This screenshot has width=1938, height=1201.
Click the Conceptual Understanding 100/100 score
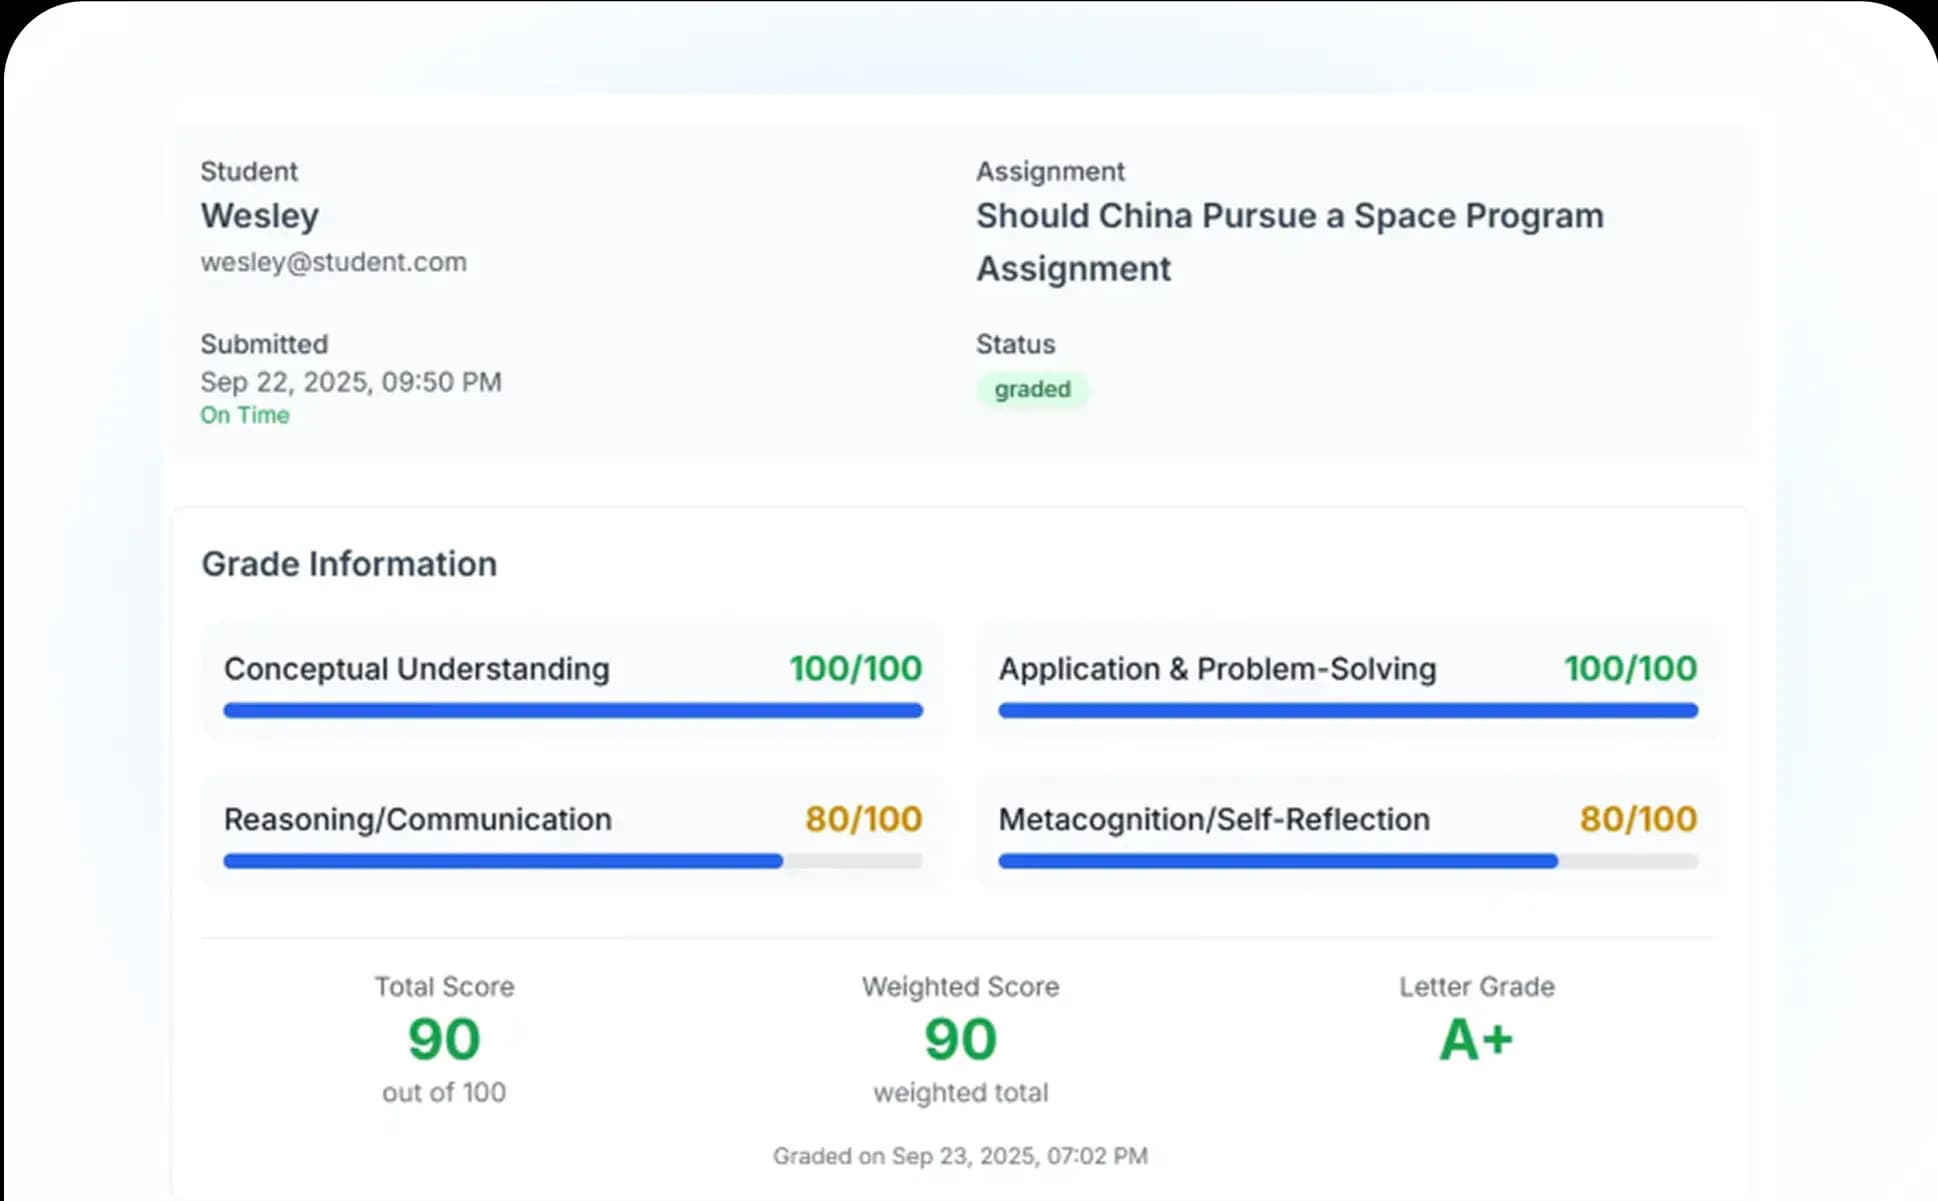(x=855, y=669)
